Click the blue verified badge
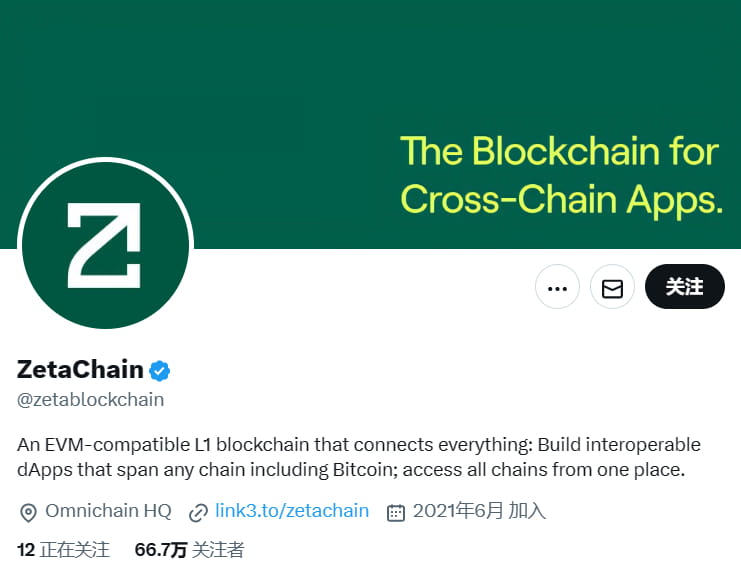 [x=160, y=371]
